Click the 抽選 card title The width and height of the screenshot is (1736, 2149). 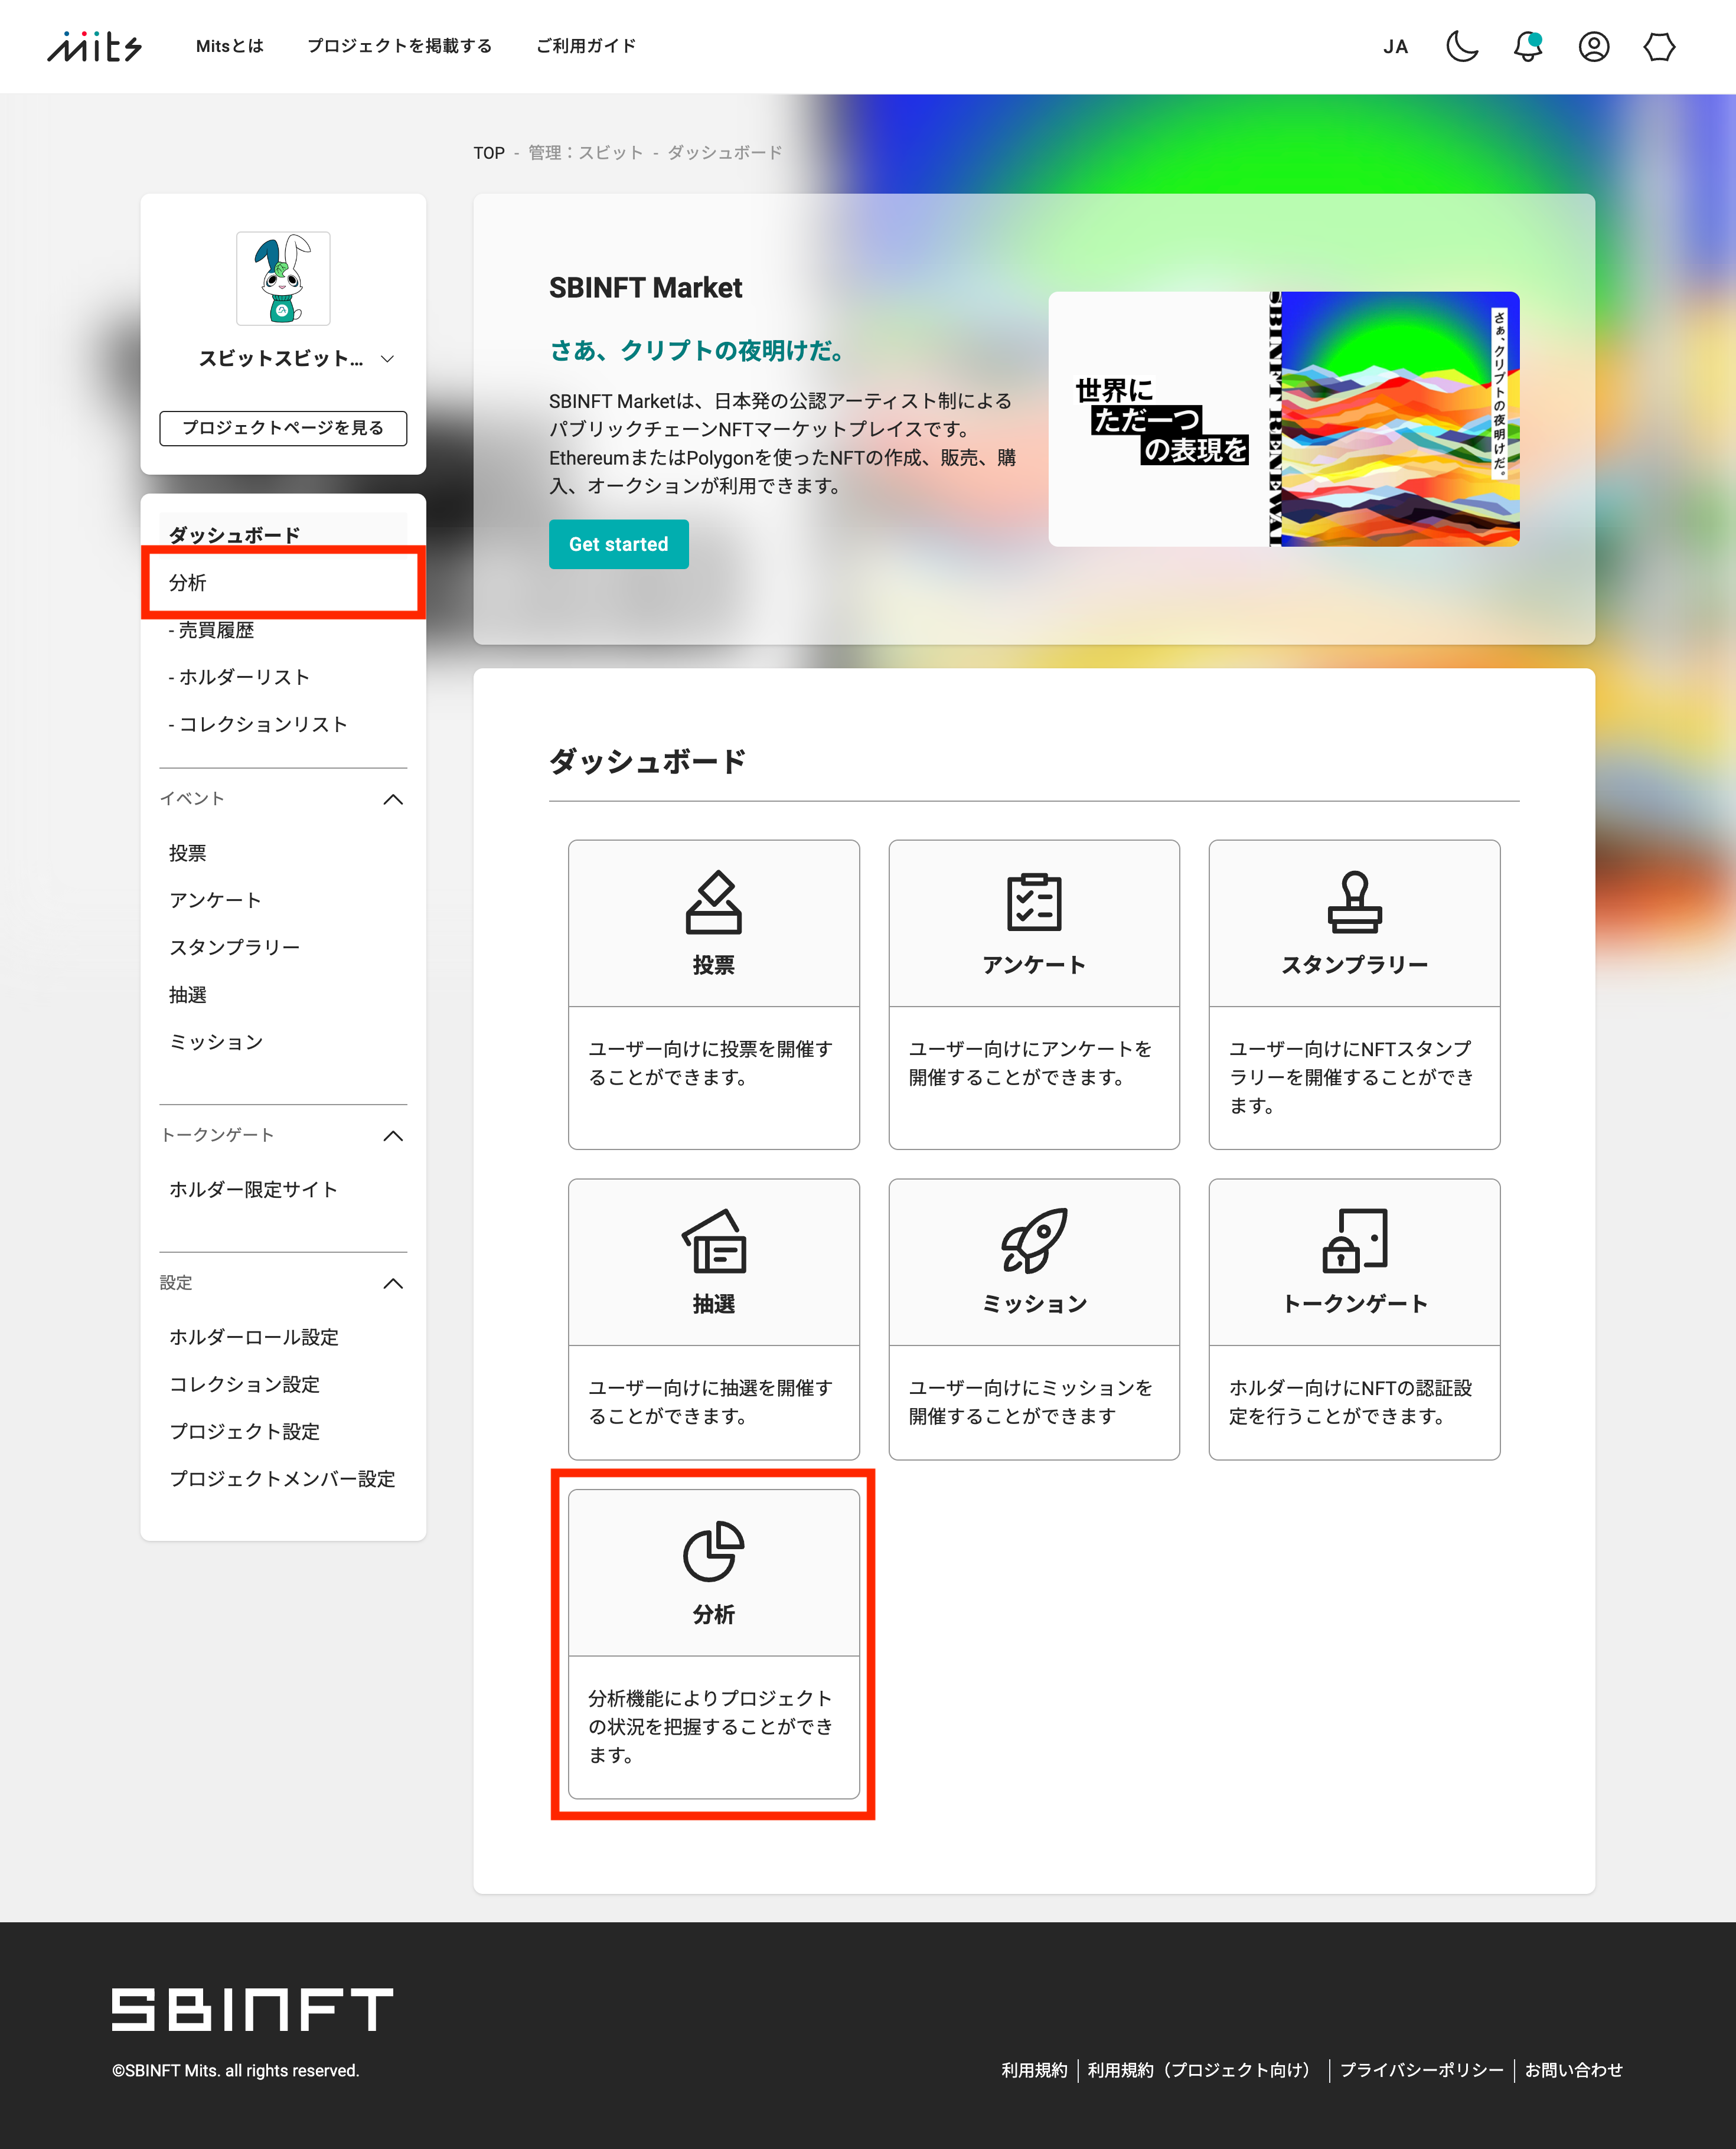point(714,1304)
